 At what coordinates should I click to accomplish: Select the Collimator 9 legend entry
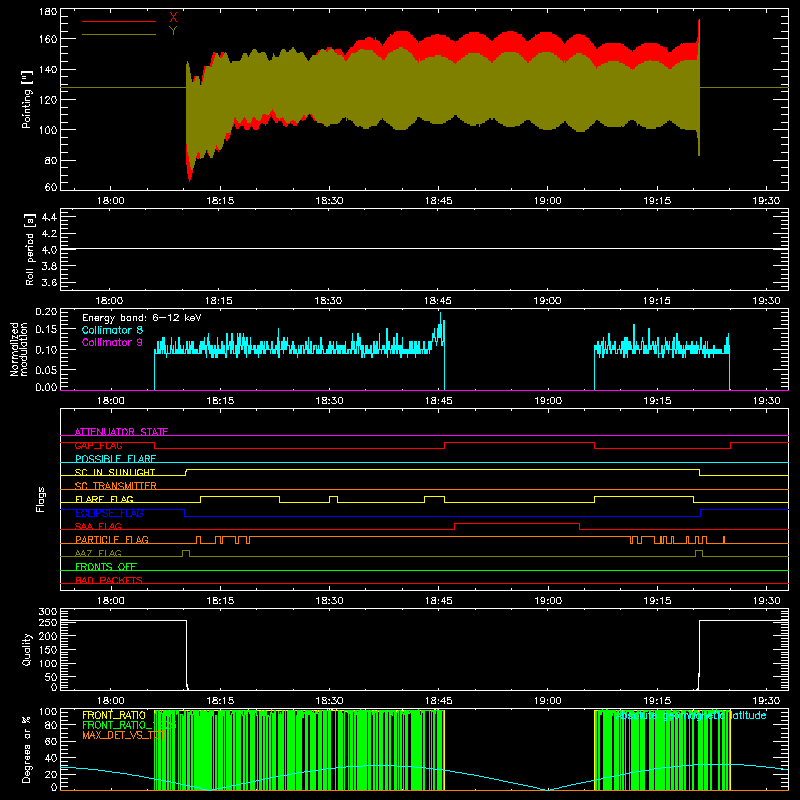(x=112, y=342)
